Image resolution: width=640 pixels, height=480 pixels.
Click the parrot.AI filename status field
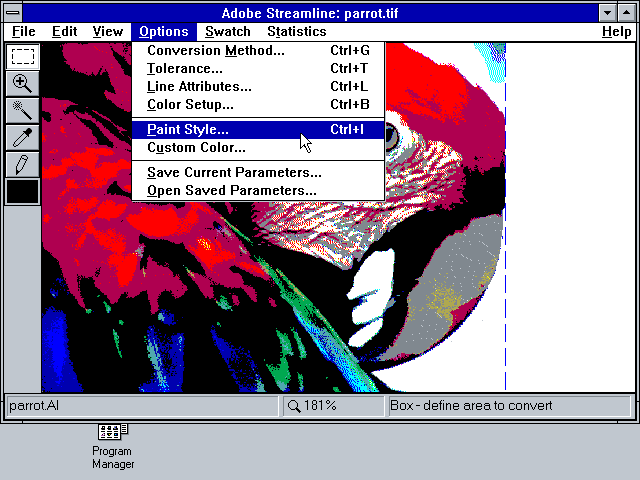pyautogui.click(x=140, y=406)
